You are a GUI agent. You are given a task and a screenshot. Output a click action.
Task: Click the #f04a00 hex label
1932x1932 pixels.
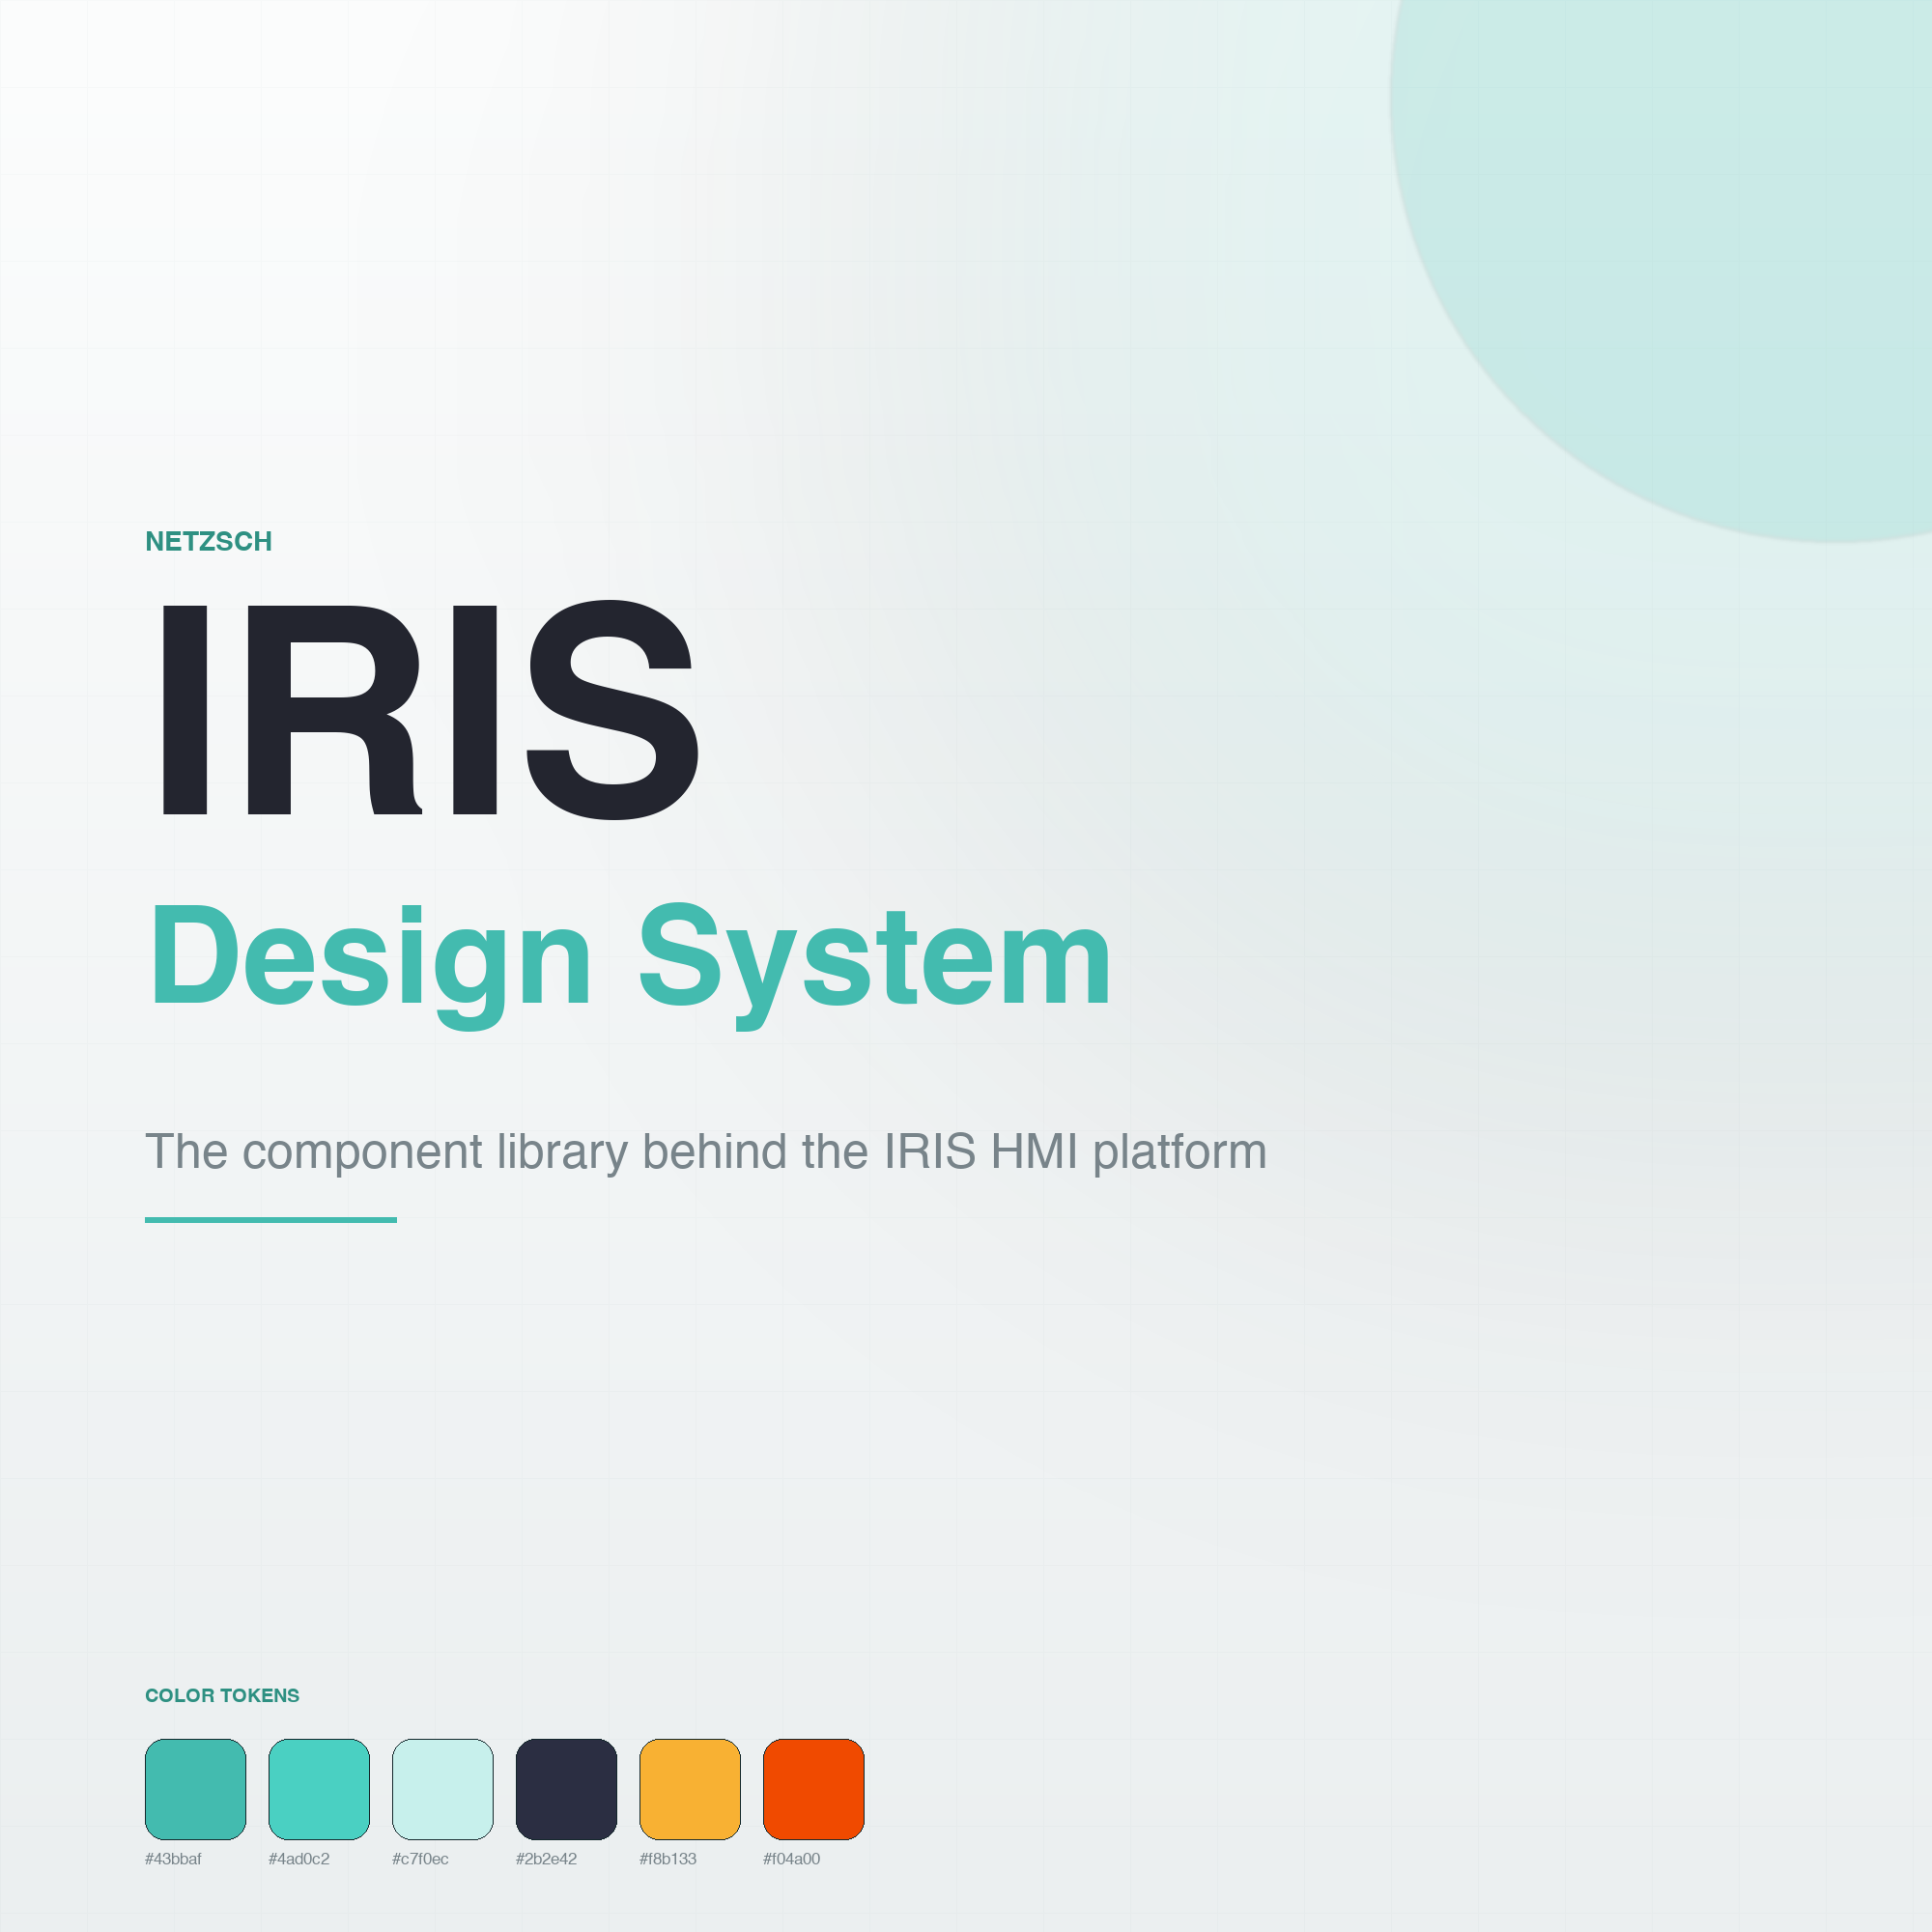[x=792, y=1859]
